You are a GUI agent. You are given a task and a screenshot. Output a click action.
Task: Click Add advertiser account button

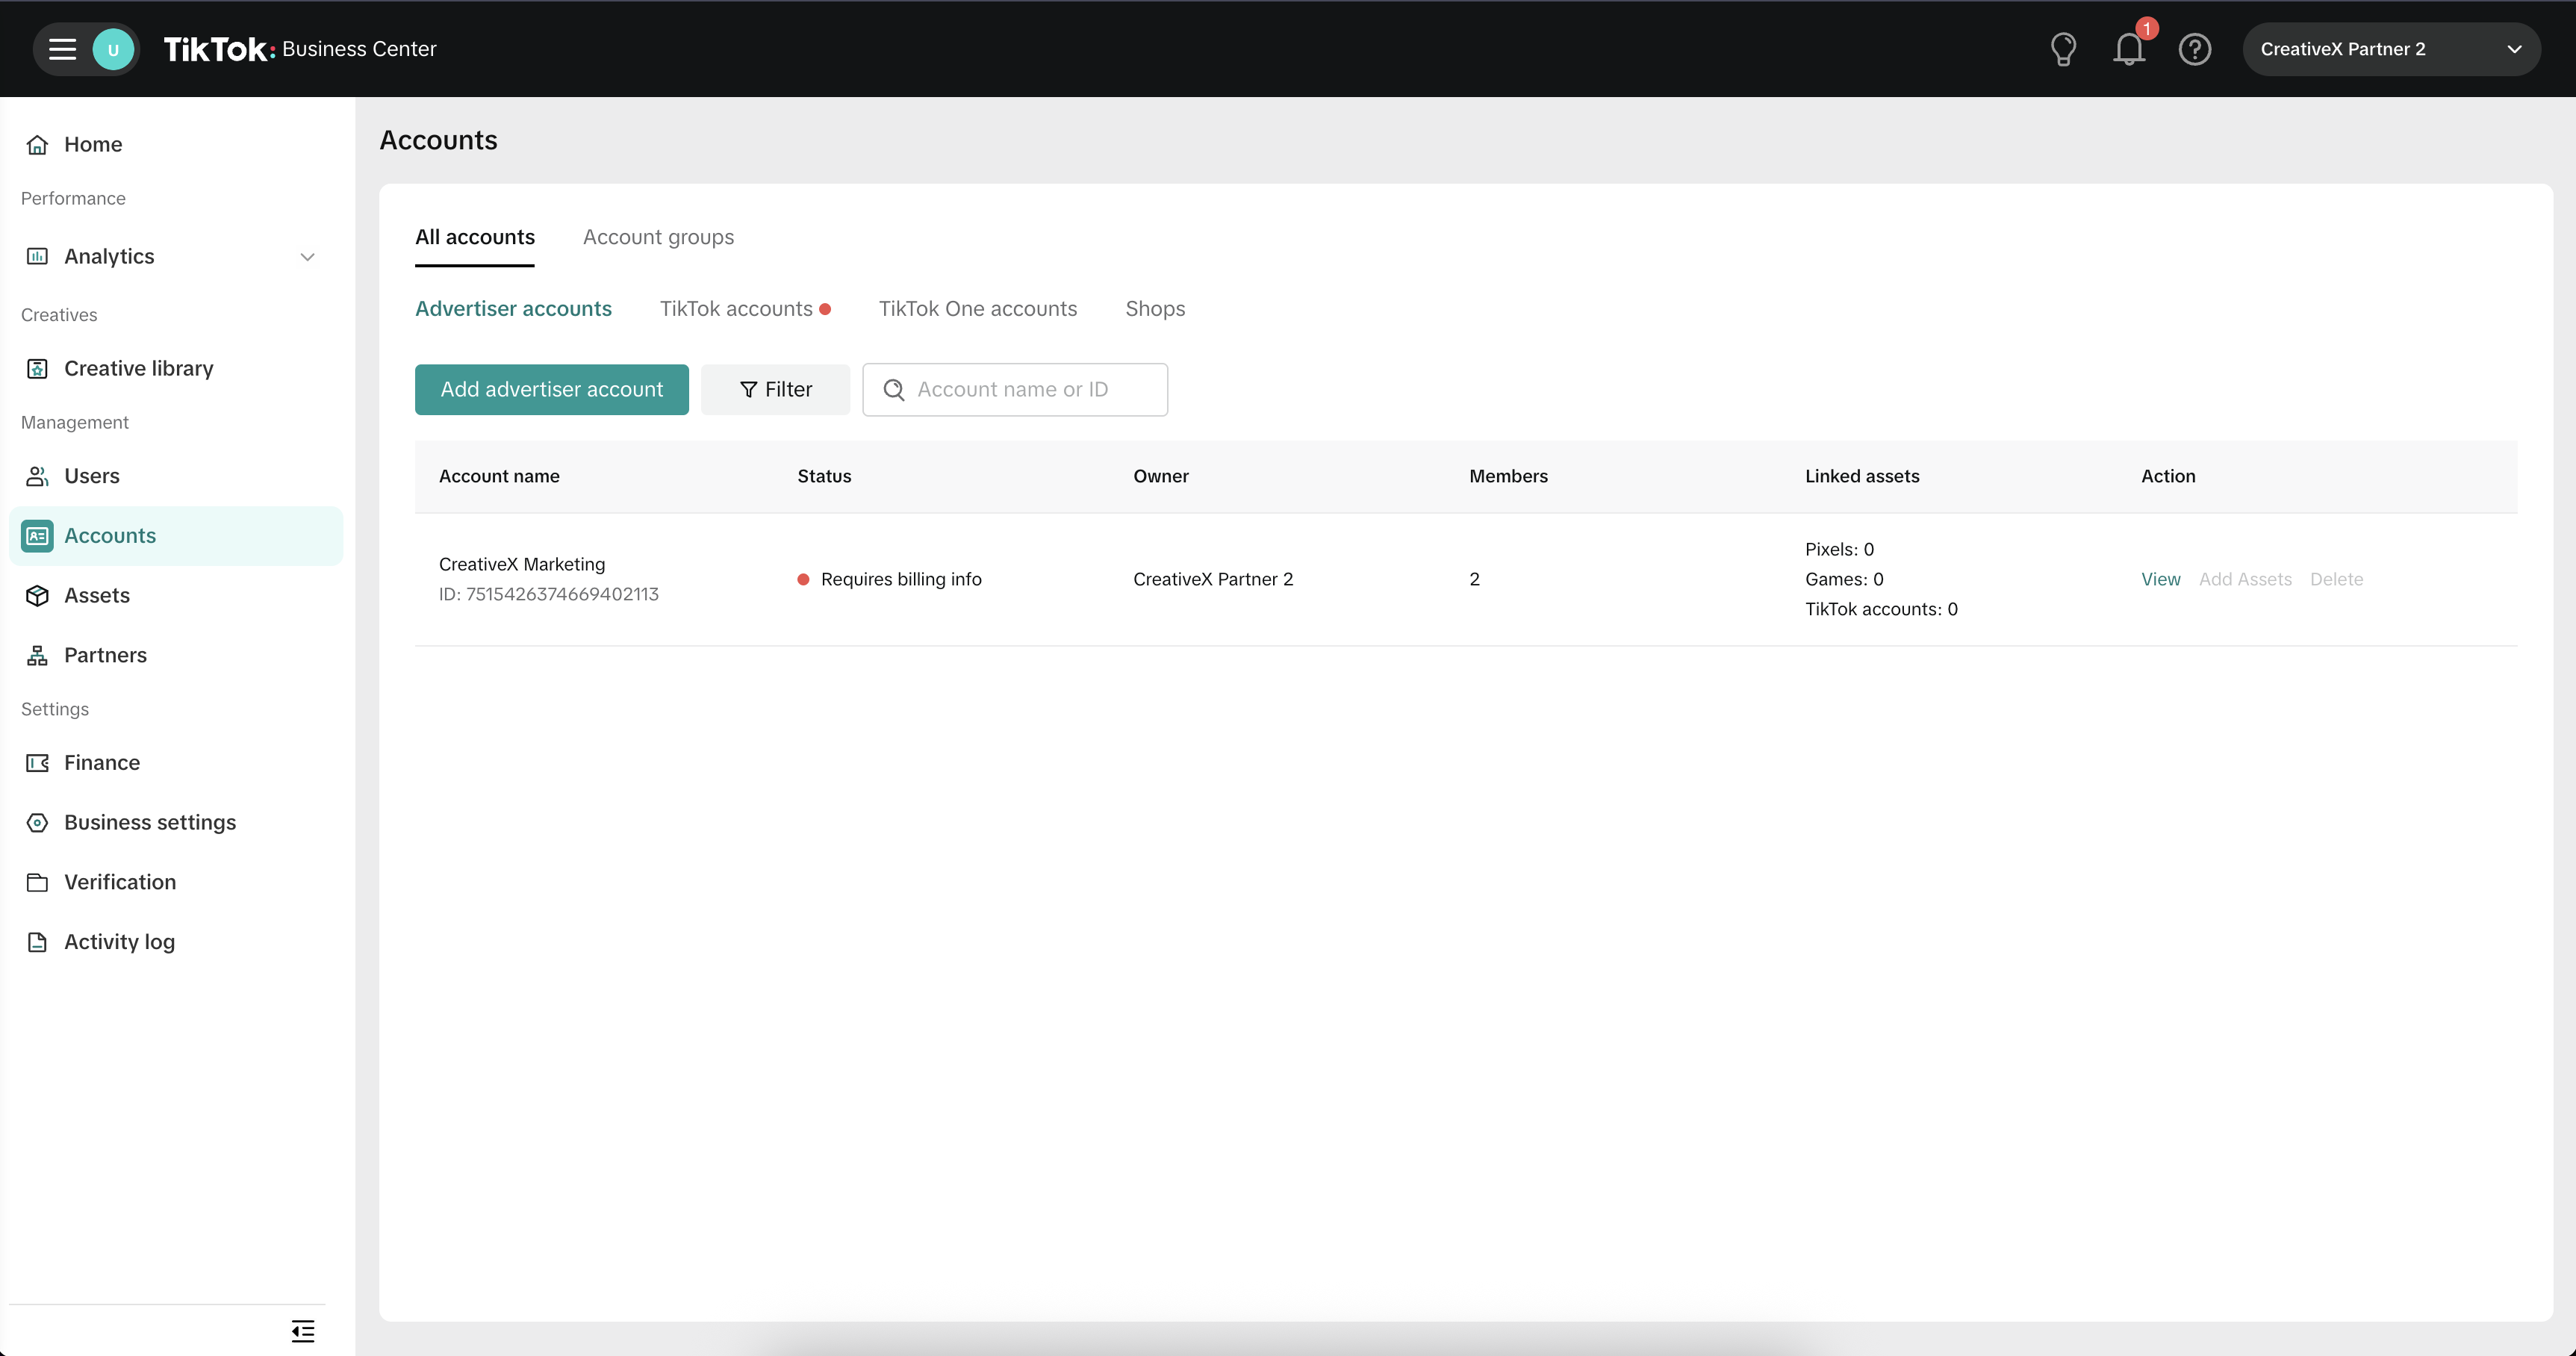click(552, 390)
